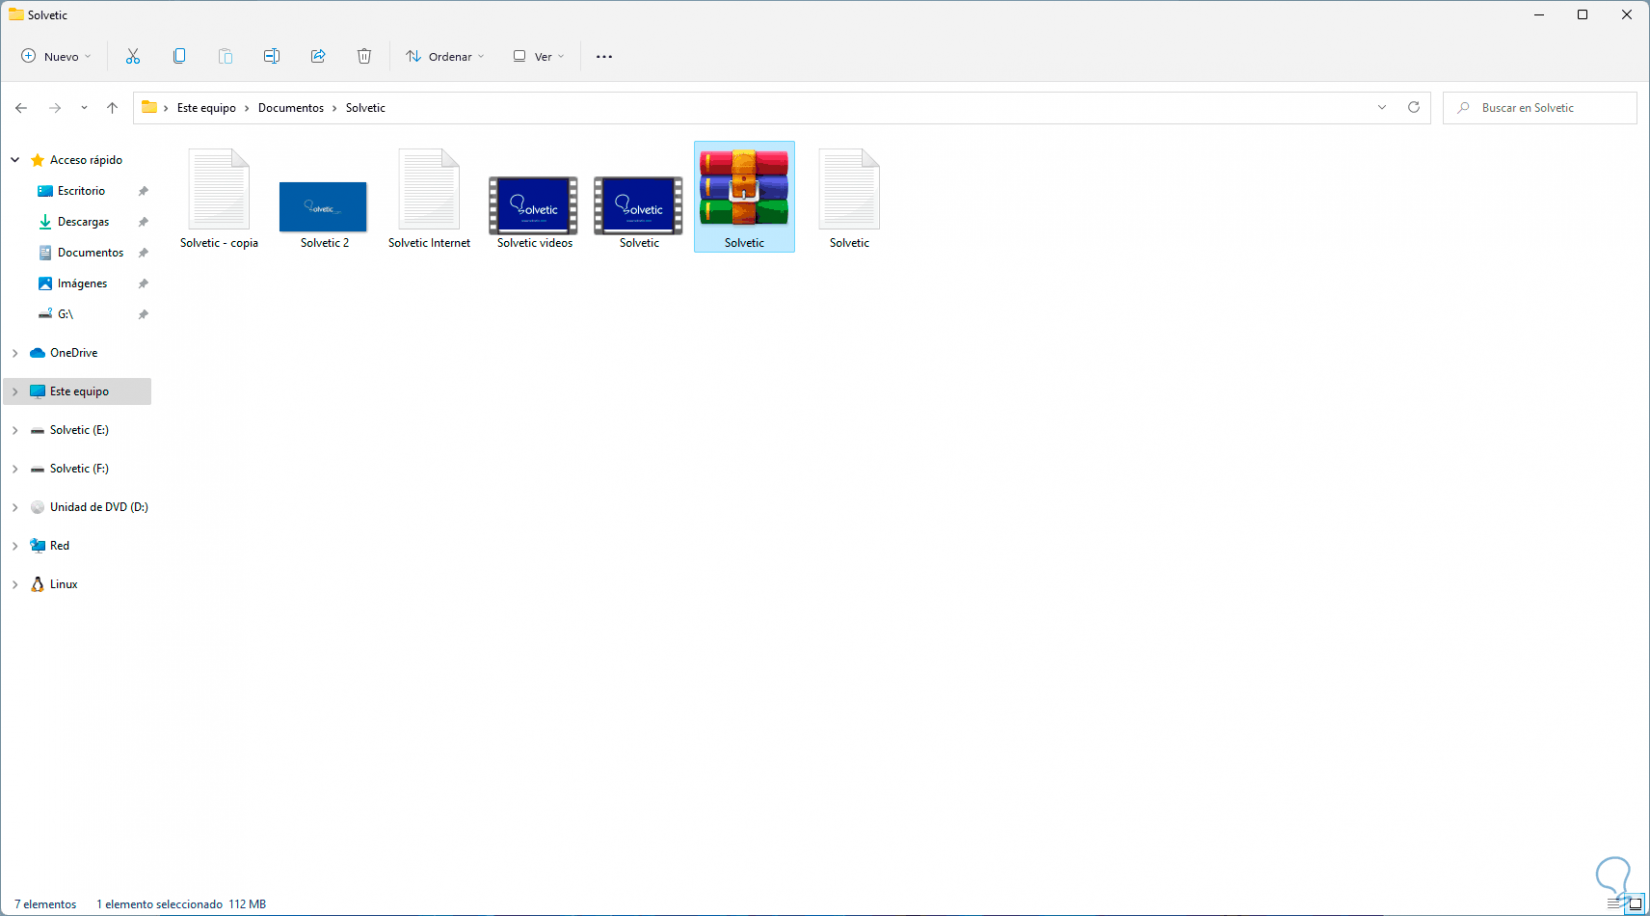Click the chevron after Este equipo in breadcrumb
The width and height of the screenshot is (1650, 916).
pos(247,108)
